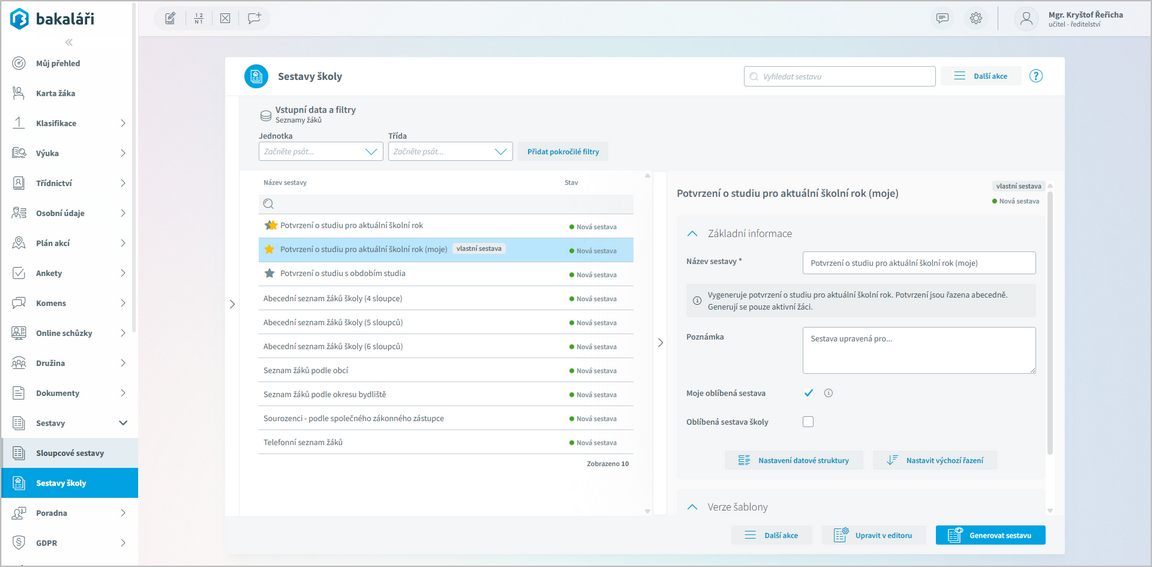Click the help question mark icon
Screen dimensions: 1152x567
(x=1036, y=76)
